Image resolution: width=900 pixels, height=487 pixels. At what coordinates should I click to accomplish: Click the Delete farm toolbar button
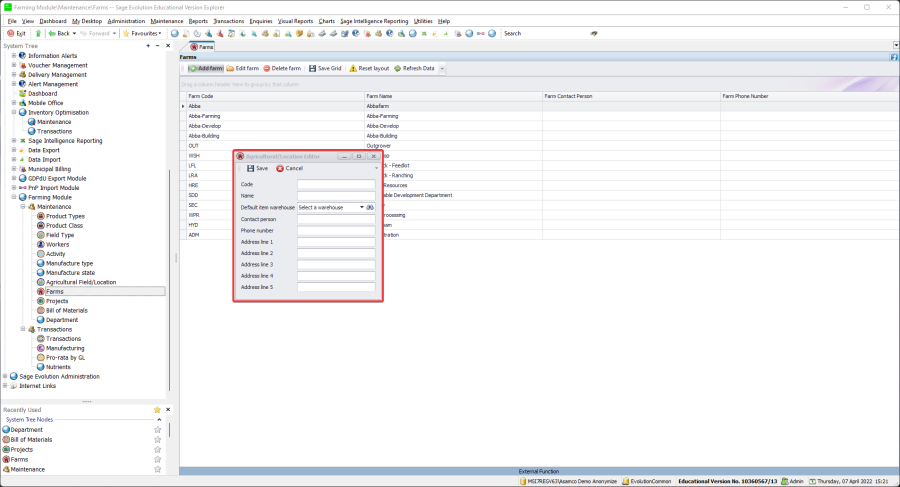pos(281,68)
